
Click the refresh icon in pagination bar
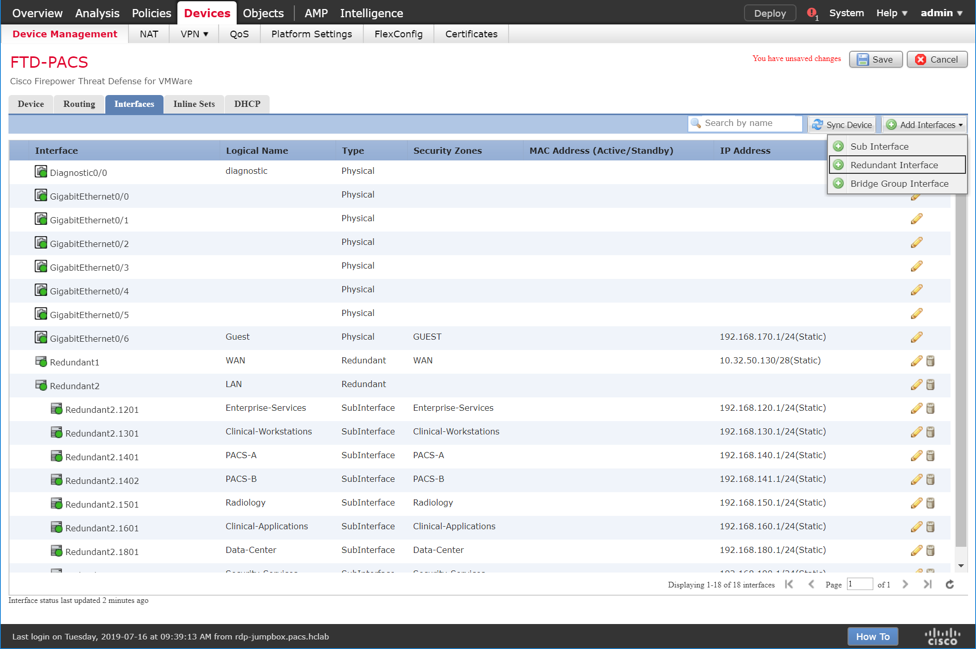pyautogui.click(x=949, y=585)
